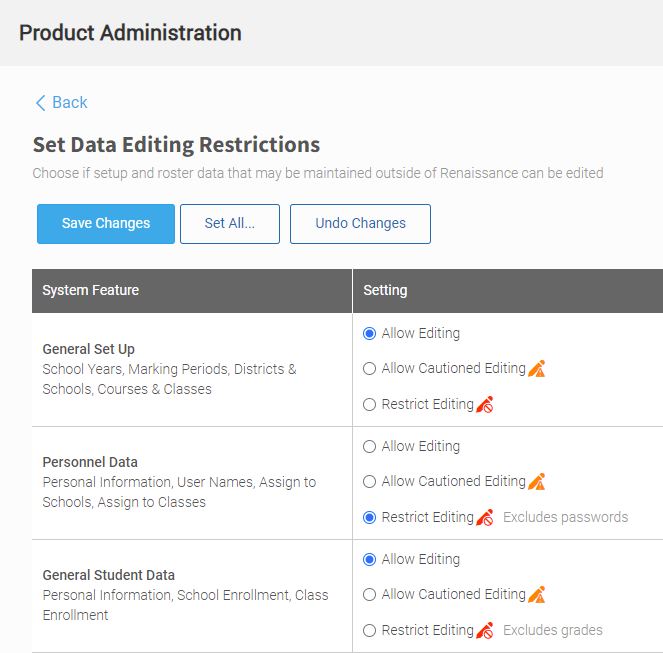Click caution pencil icon in General Student Data row
This screenshot has width=663, height=653.
click(x=537, y=594)
